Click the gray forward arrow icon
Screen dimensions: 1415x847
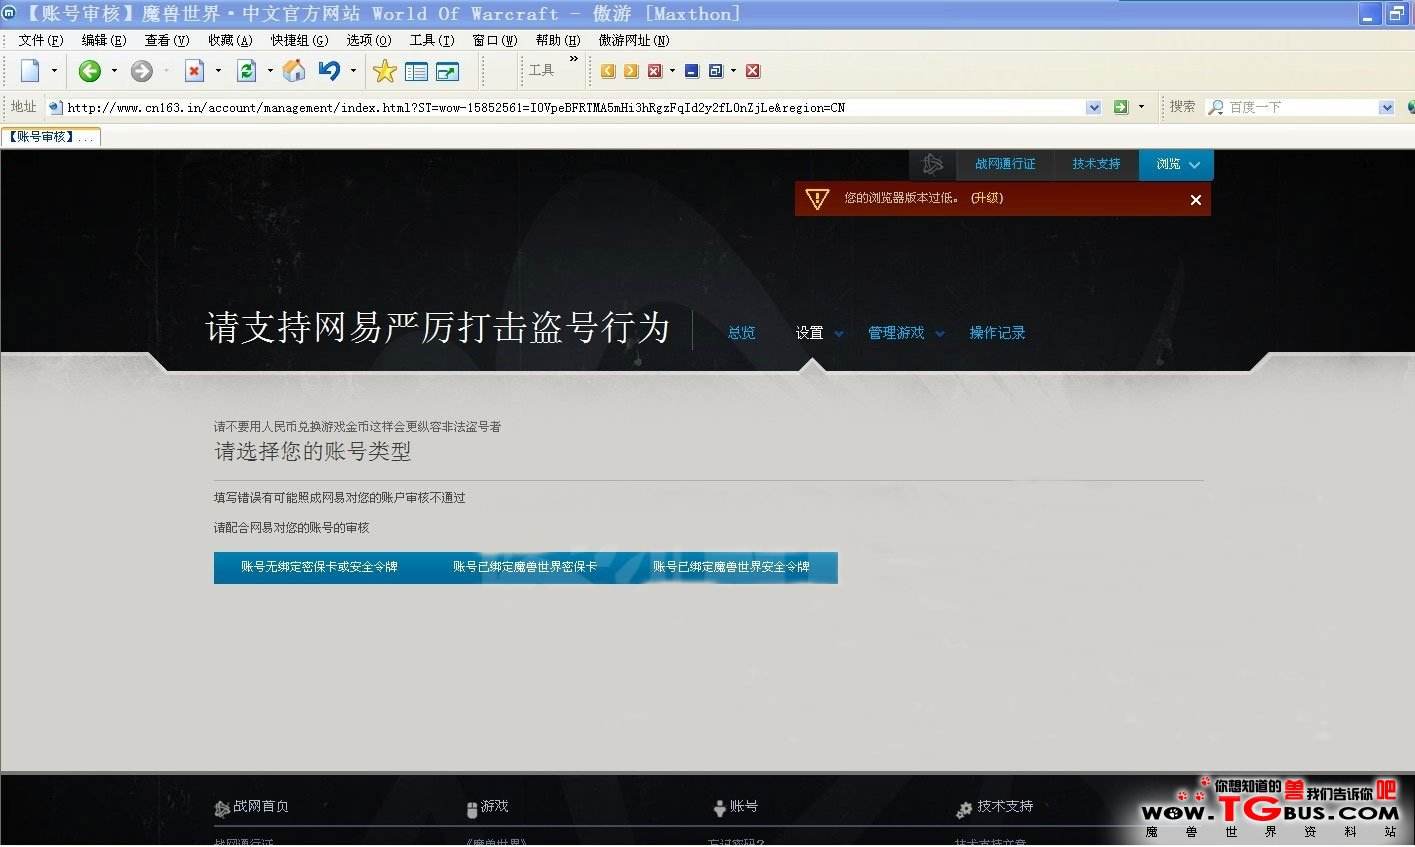pyautogui.click(x=142, y=71)
